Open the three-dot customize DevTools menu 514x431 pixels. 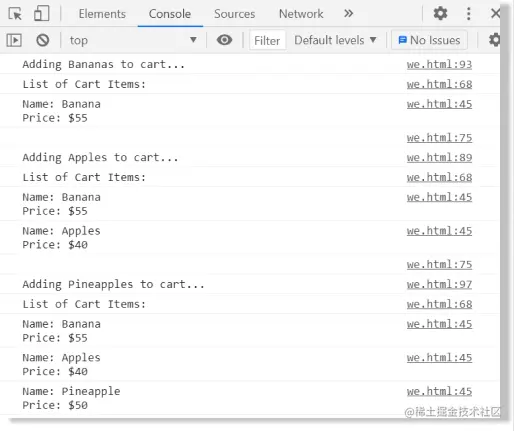click(469, 14)
